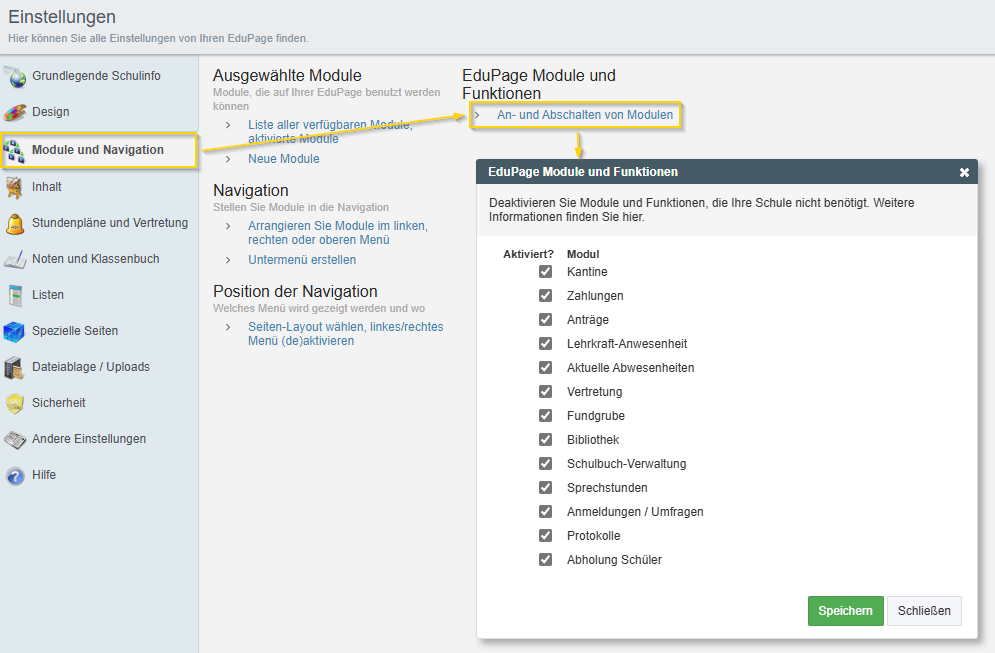Click the globe icon for Grundlegende Schulinfo
The width and height of the screenshot is (995, 653).
click(x=15, y=76)
